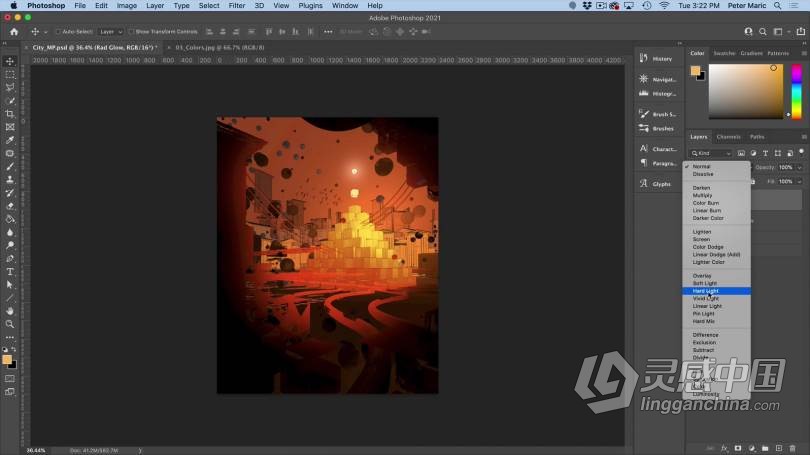Viewport: 810px width, 455px height.
Task: Open the Kind filter dropdown in Layers
Action: tap(711, 153)
